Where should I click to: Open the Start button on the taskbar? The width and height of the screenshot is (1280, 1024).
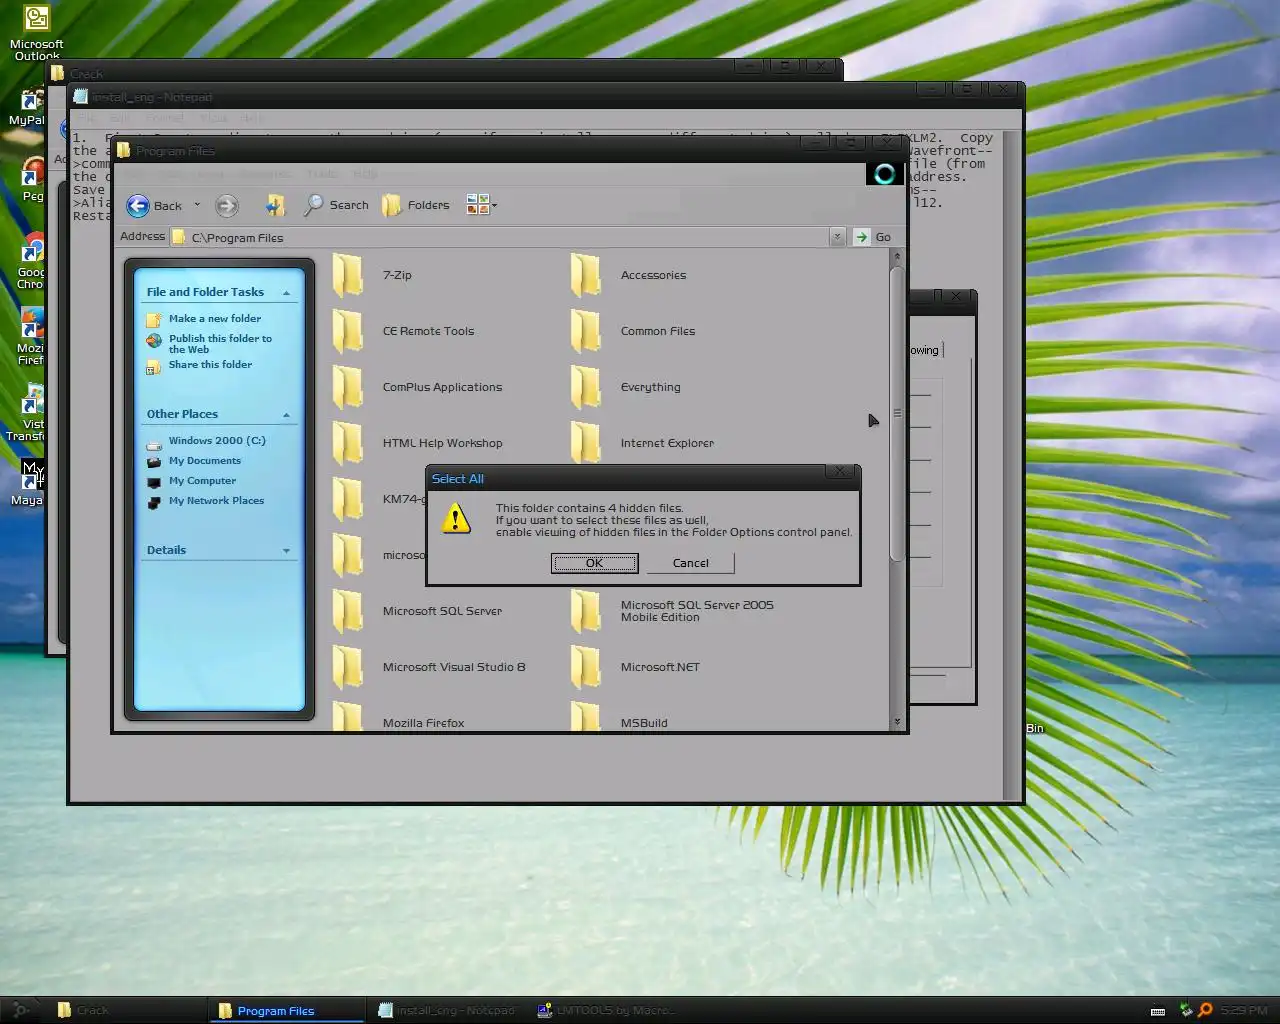(20, 1010)
